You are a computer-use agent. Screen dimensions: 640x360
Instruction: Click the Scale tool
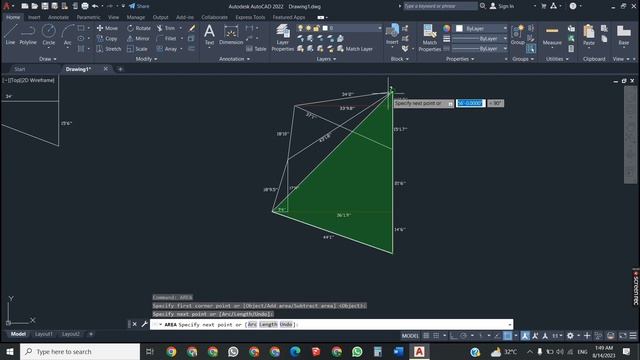pos(137,49)
